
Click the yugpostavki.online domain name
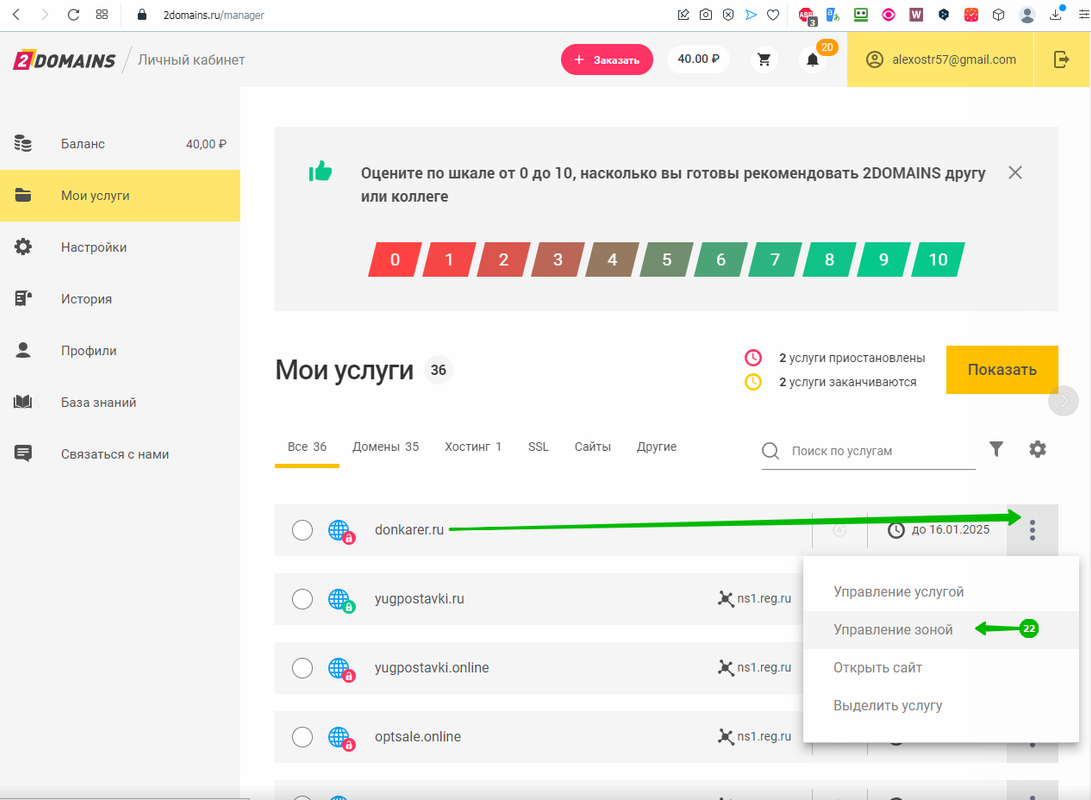coord(431,668)
